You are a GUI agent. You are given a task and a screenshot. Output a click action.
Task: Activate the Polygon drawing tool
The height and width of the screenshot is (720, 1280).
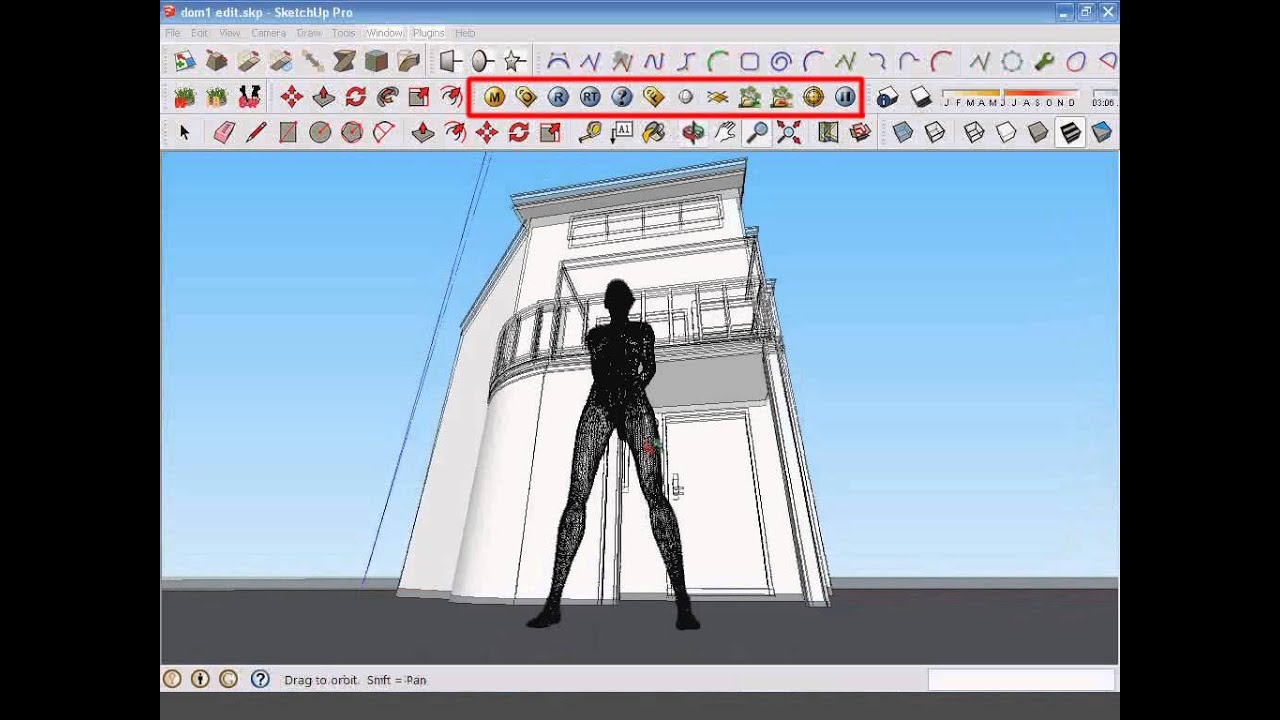pyautogui.click(x=352, y=132)
